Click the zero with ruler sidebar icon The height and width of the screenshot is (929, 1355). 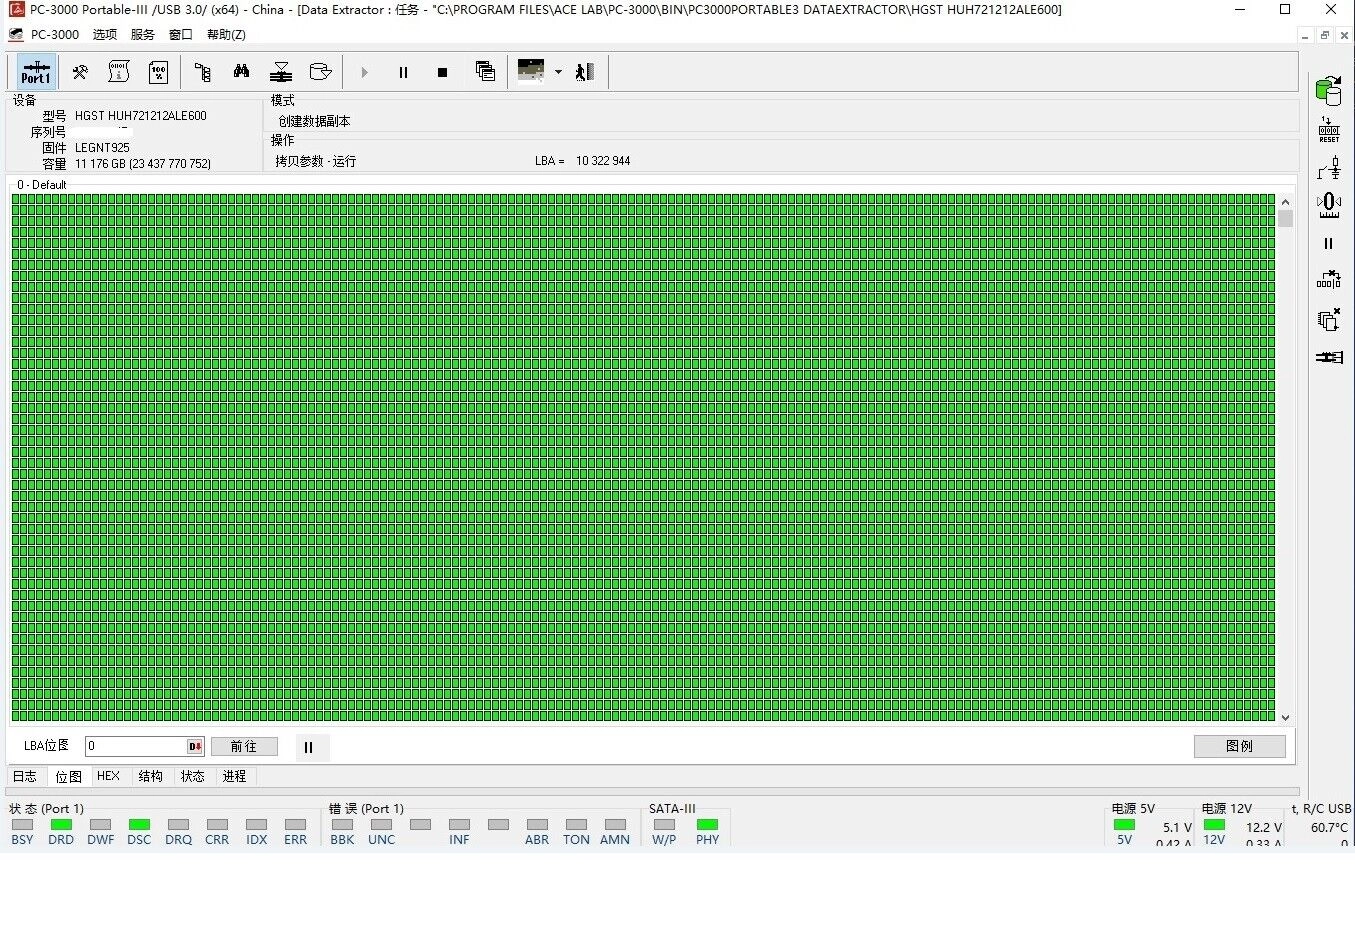click(1329, 206)
